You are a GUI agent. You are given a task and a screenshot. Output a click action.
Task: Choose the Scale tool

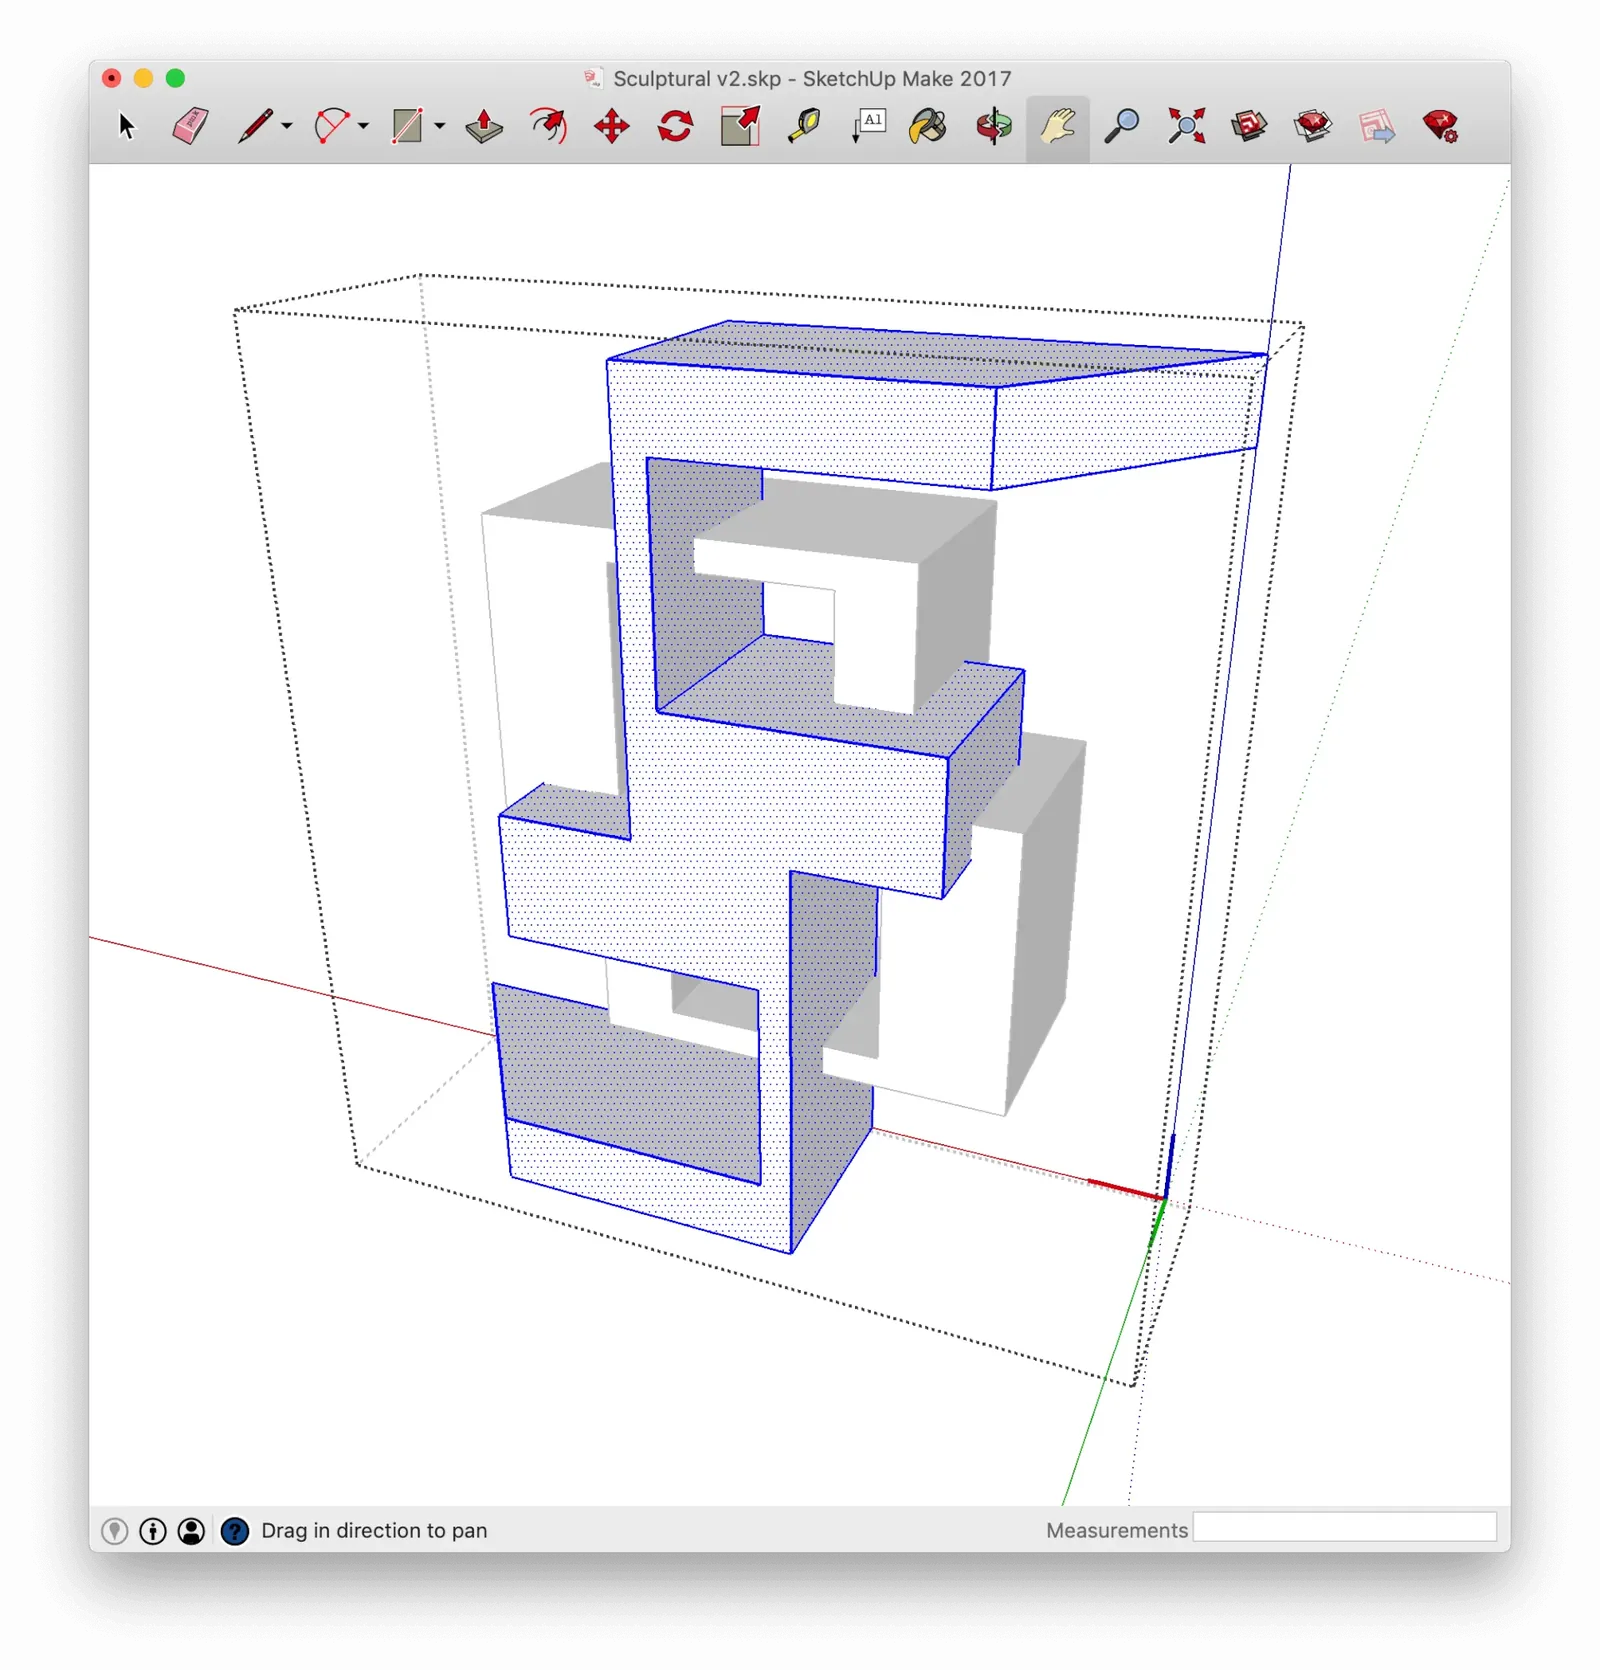(x=740, y=127)
